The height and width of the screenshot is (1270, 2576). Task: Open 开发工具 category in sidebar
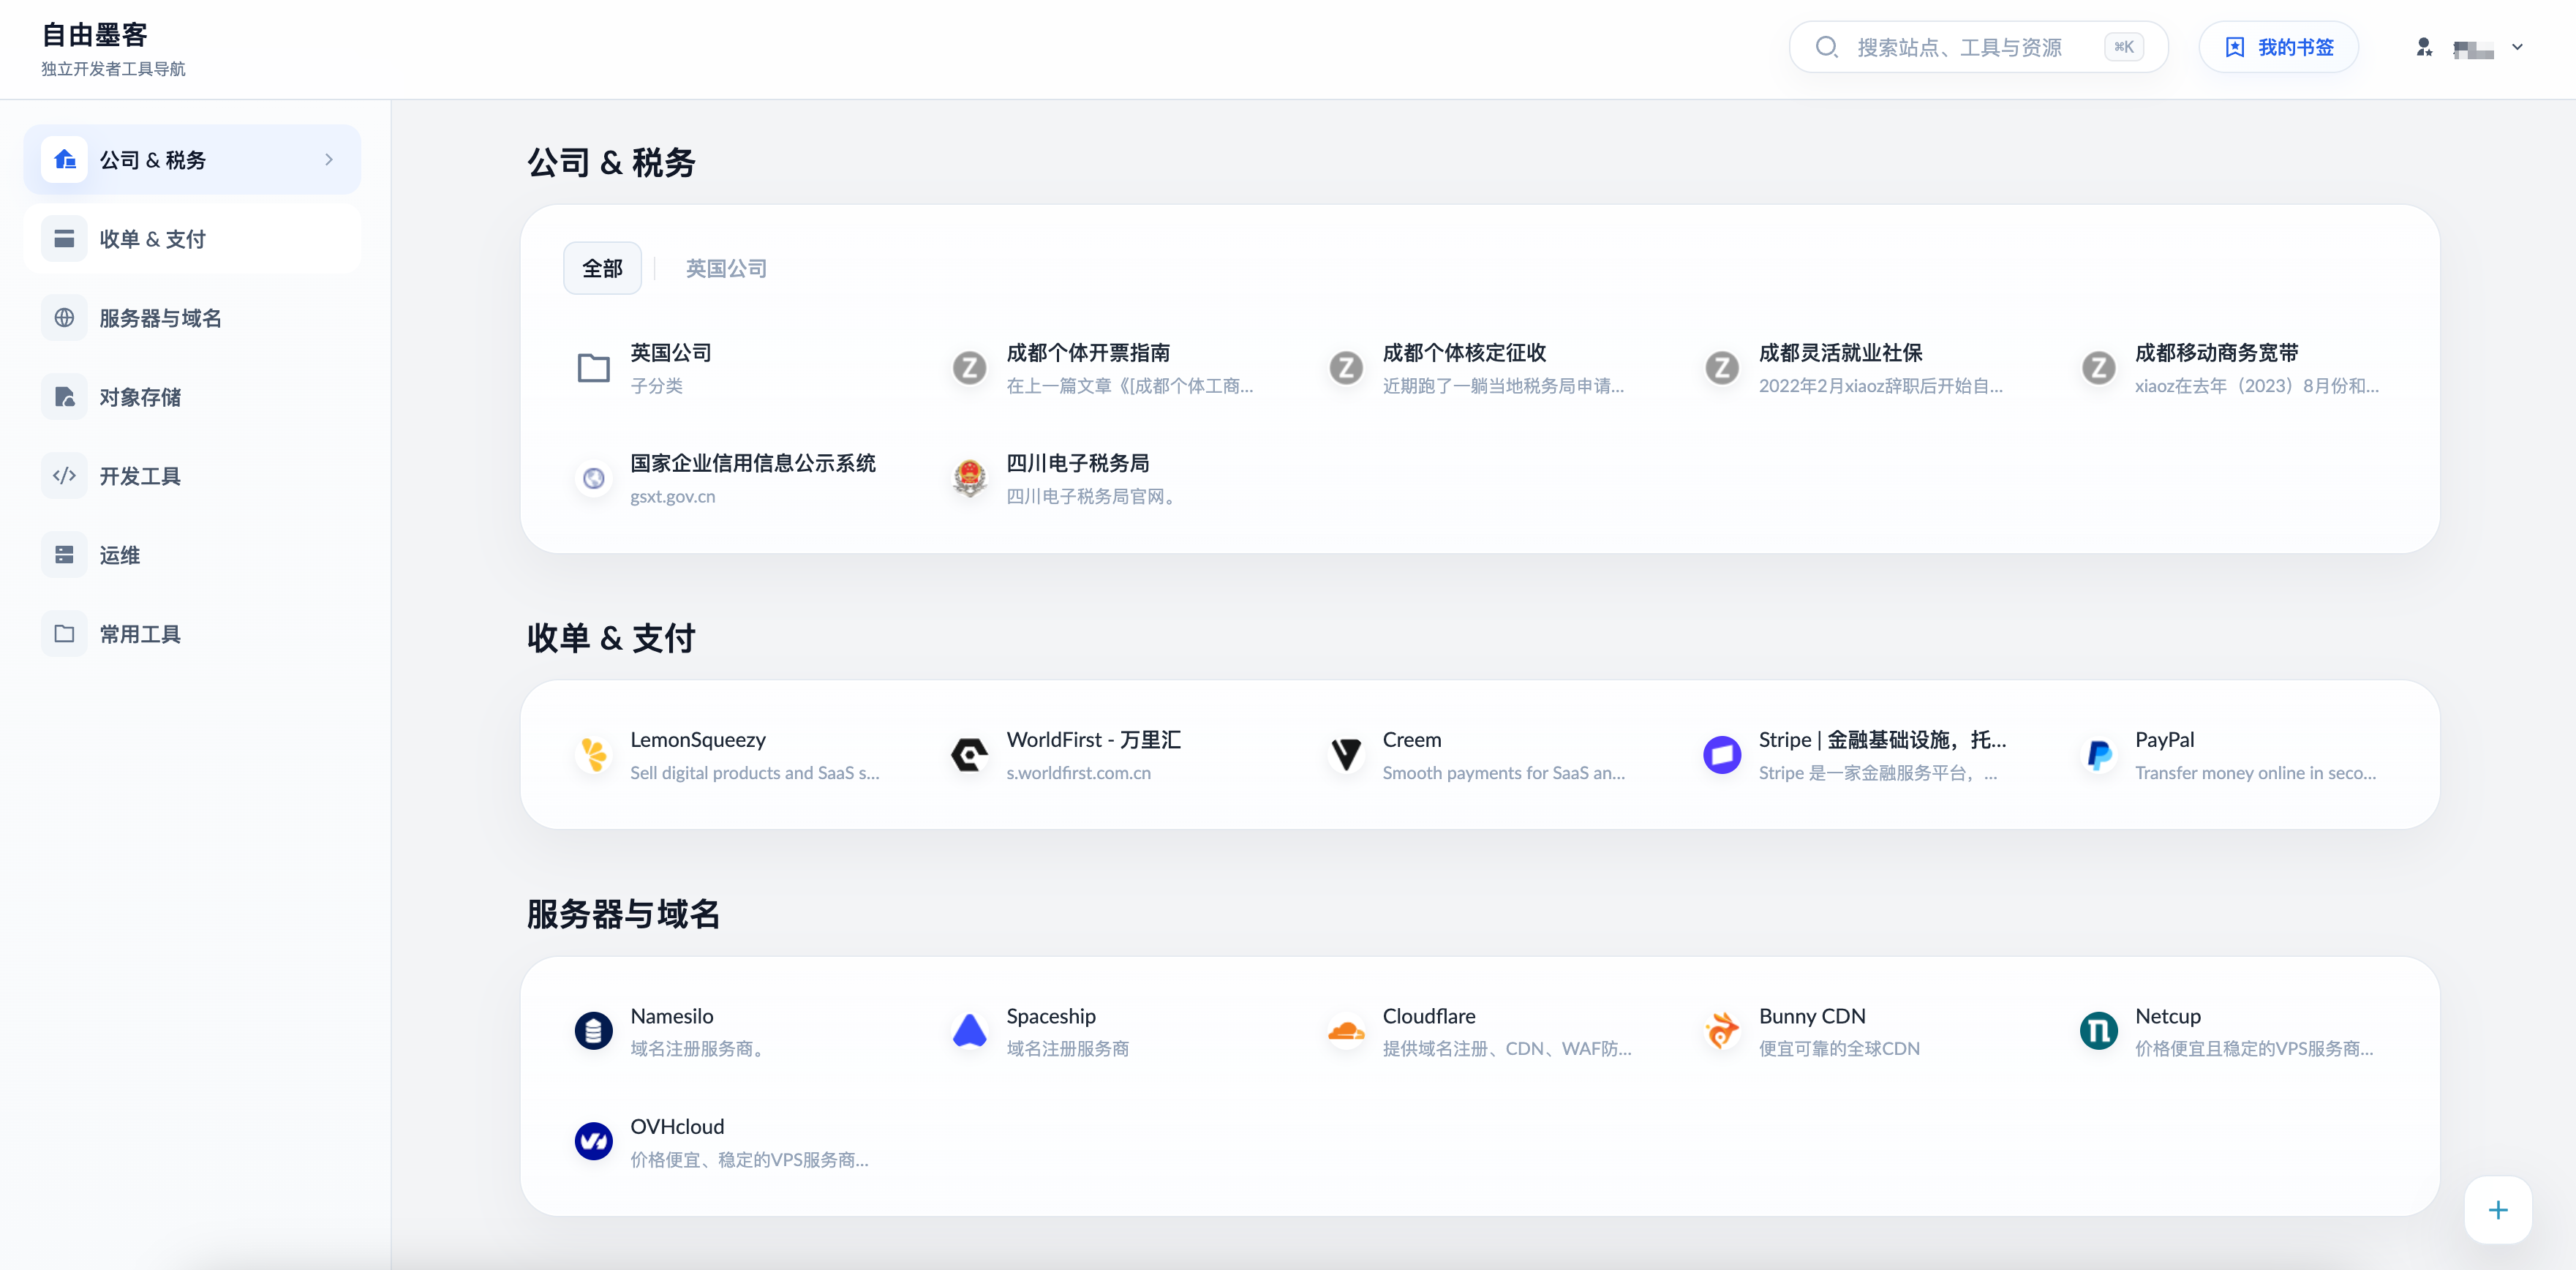[x=192, y=476]
